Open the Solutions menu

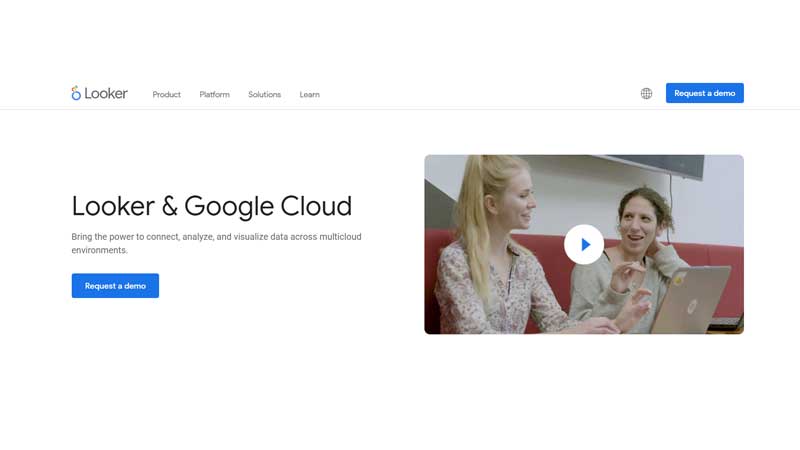264,94
